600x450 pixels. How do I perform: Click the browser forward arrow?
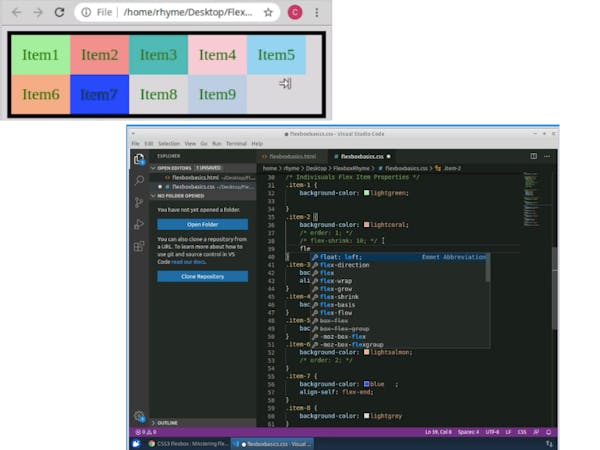[38, 13]
